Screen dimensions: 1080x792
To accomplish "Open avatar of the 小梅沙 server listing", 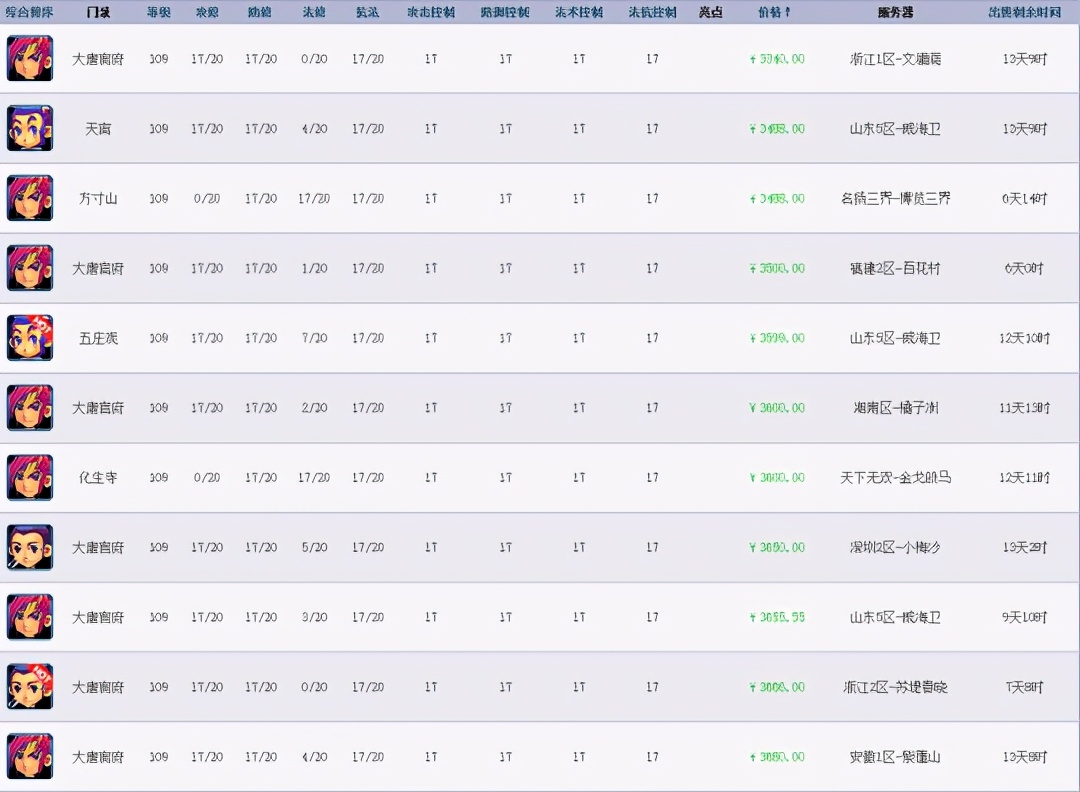I will click(x=30, y=548).
